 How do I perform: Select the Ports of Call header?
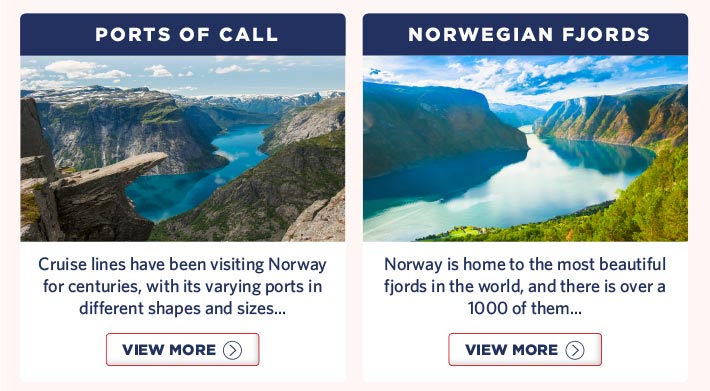pos(182,34)
